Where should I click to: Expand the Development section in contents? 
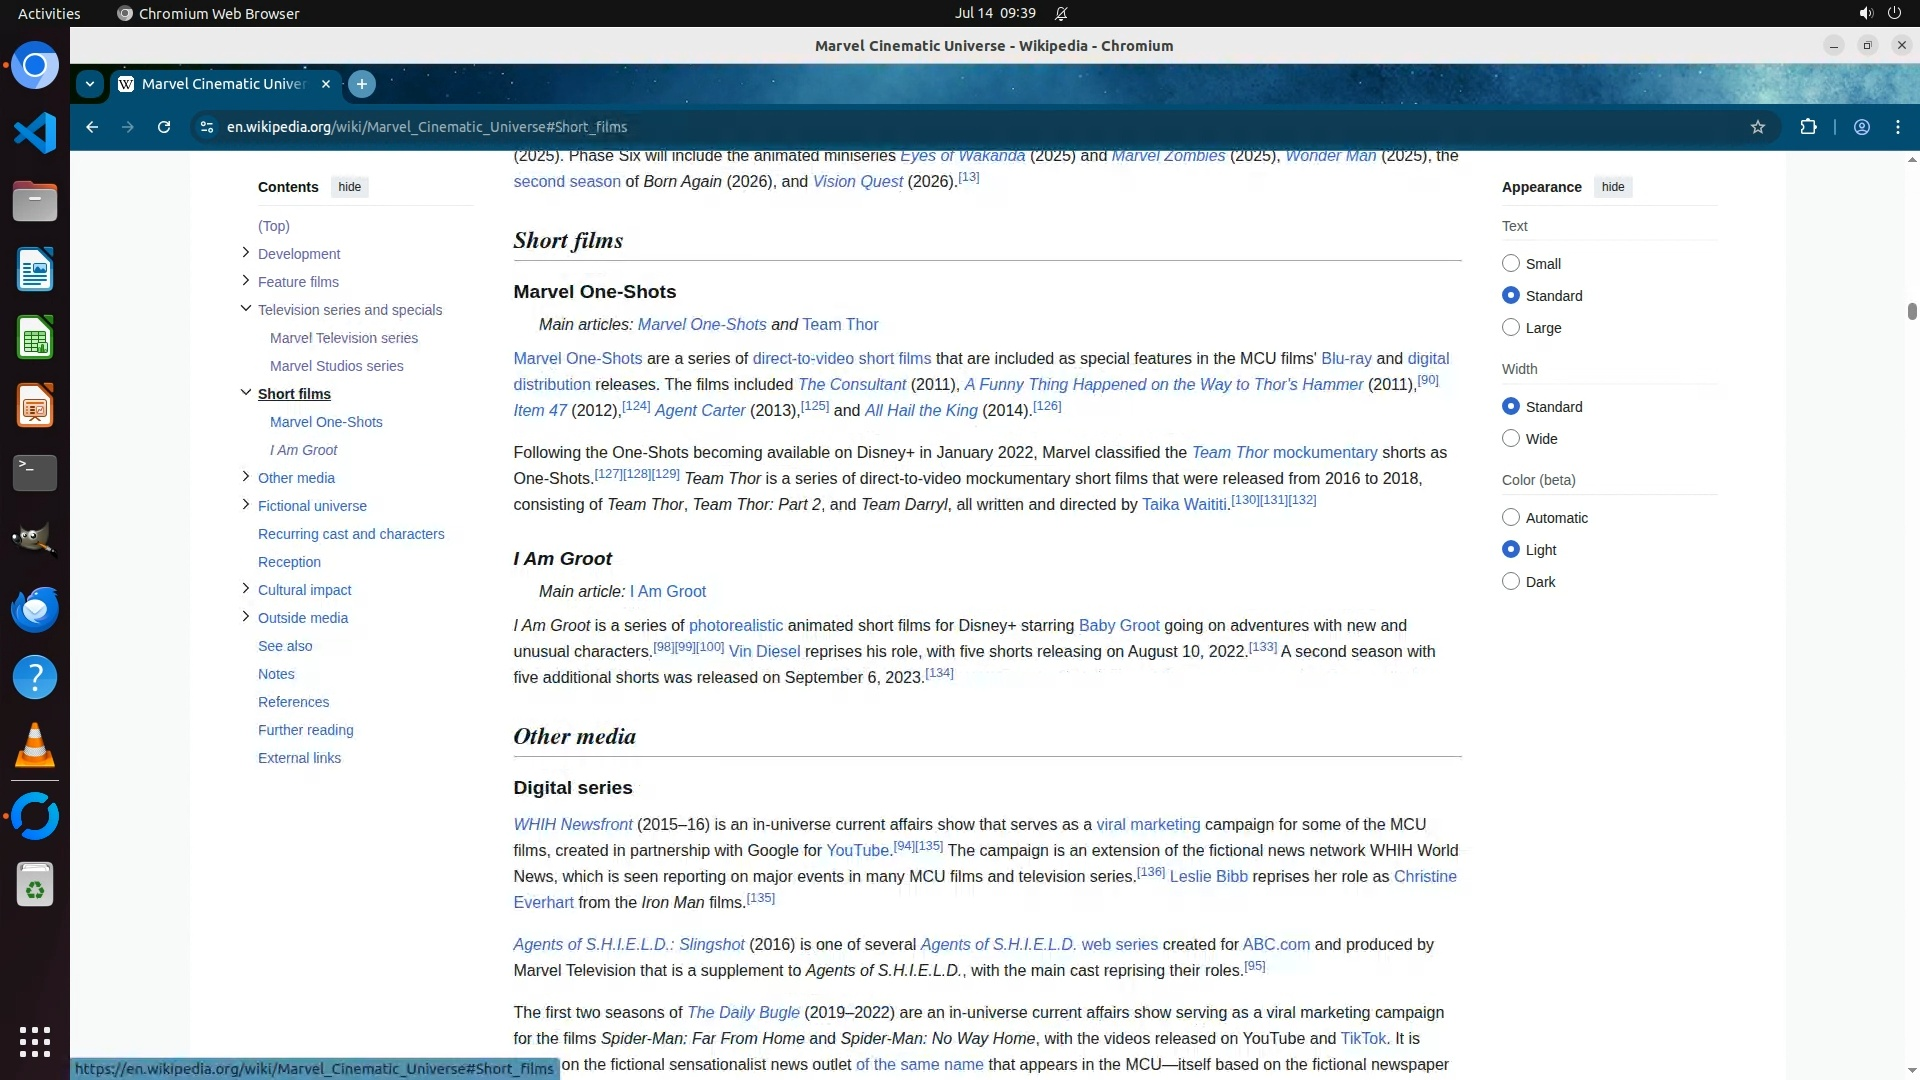pyautogui.click(x=246, y=253)
